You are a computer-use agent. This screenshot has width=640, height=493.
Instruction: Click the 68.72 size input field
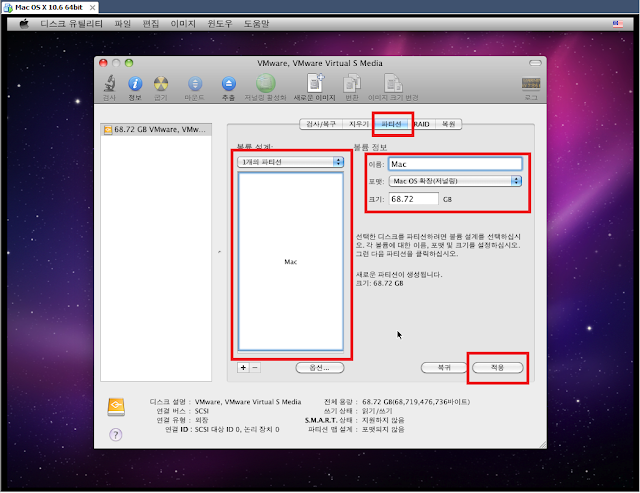click(x=413, y=199)
